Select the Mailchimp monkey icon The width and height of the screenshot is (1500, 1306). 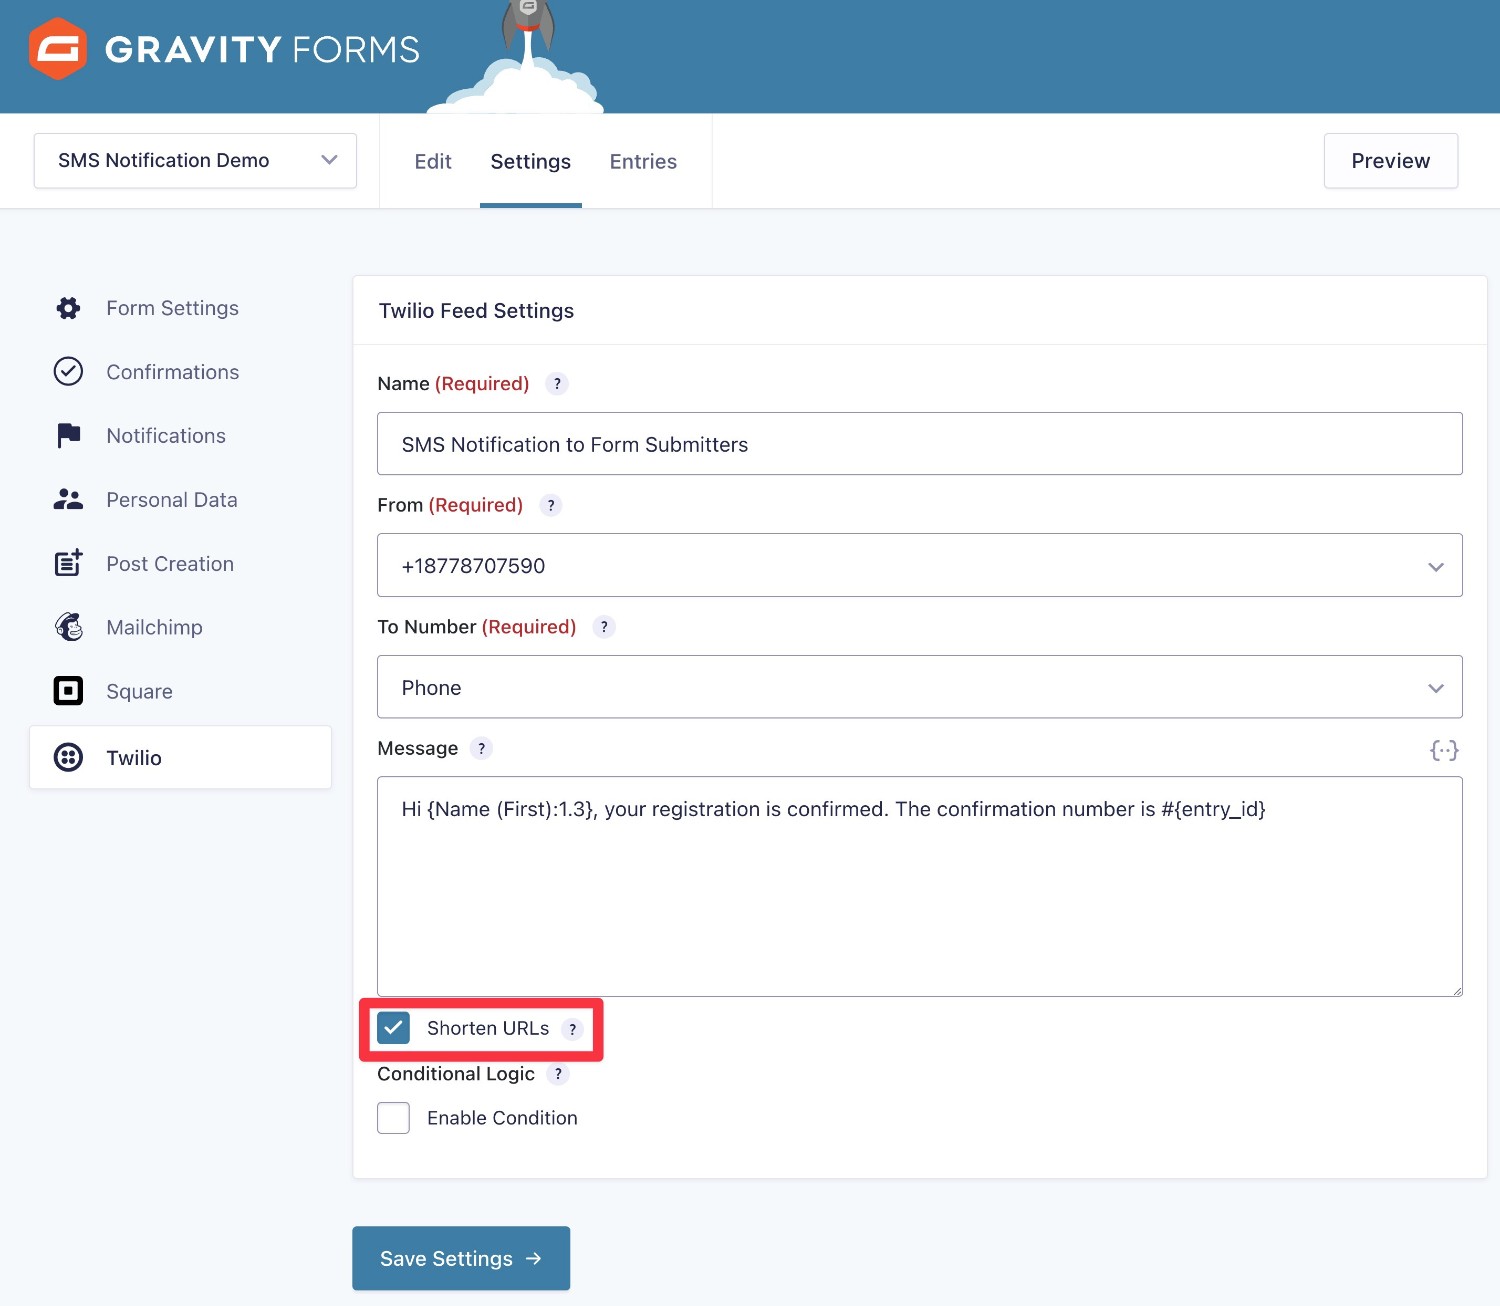tap(67, 627)
